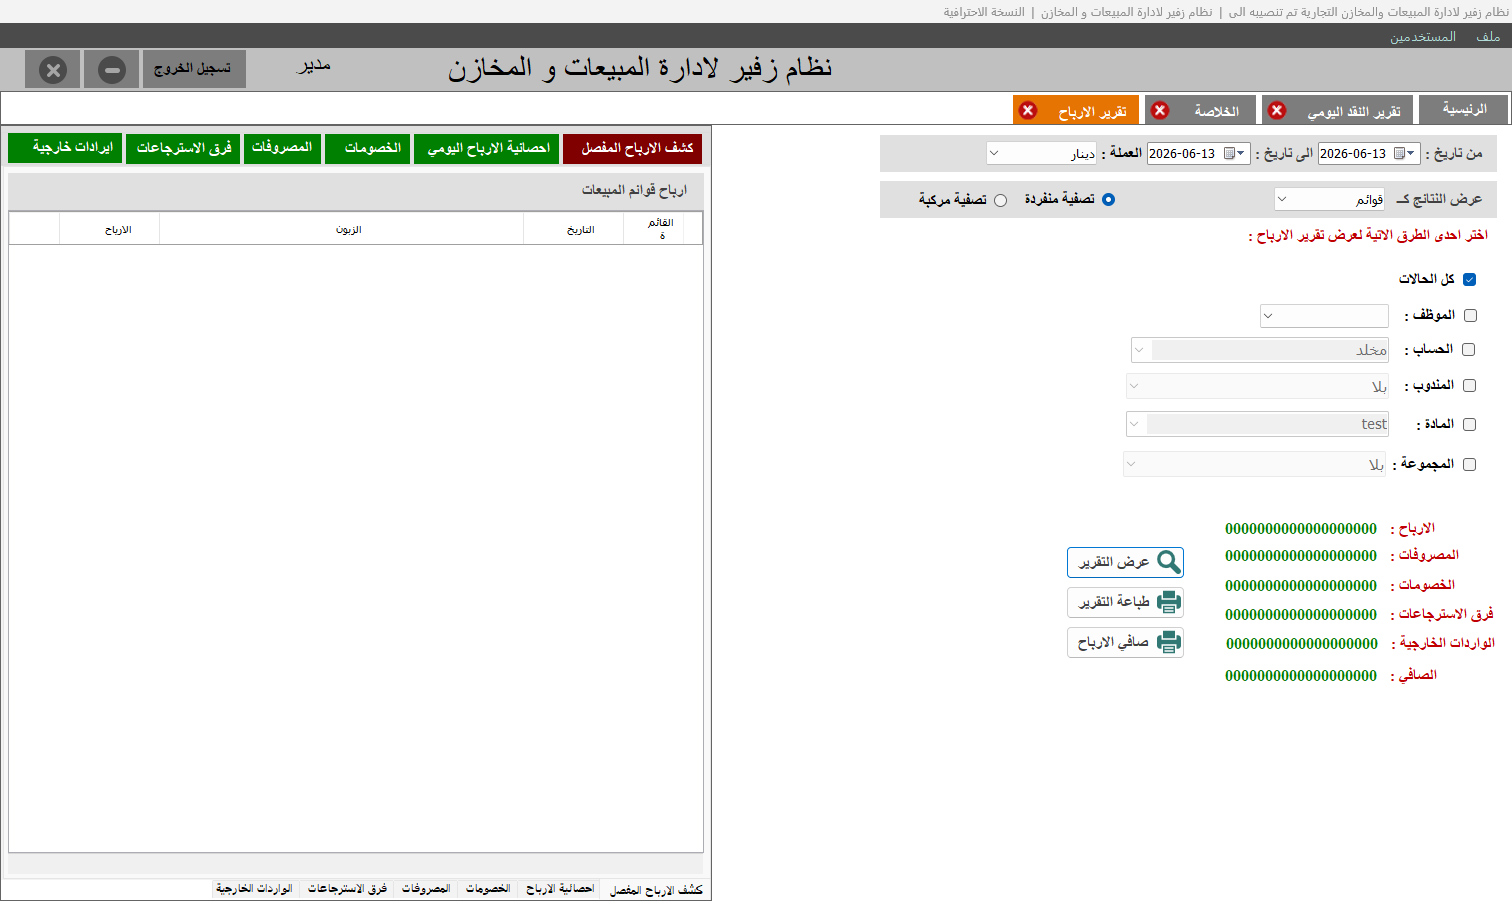Open the الى تاريخ date picker arrow
1512x901 pixels.
[1241, 153]
